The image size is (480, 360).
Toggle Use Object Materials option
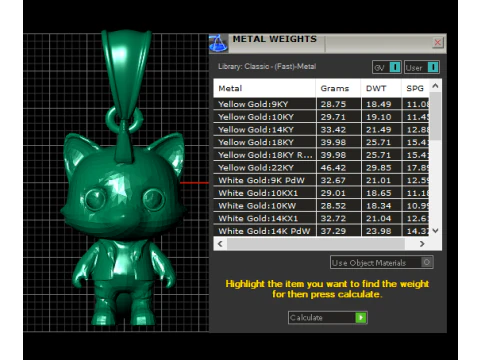[x=382, y=263]
